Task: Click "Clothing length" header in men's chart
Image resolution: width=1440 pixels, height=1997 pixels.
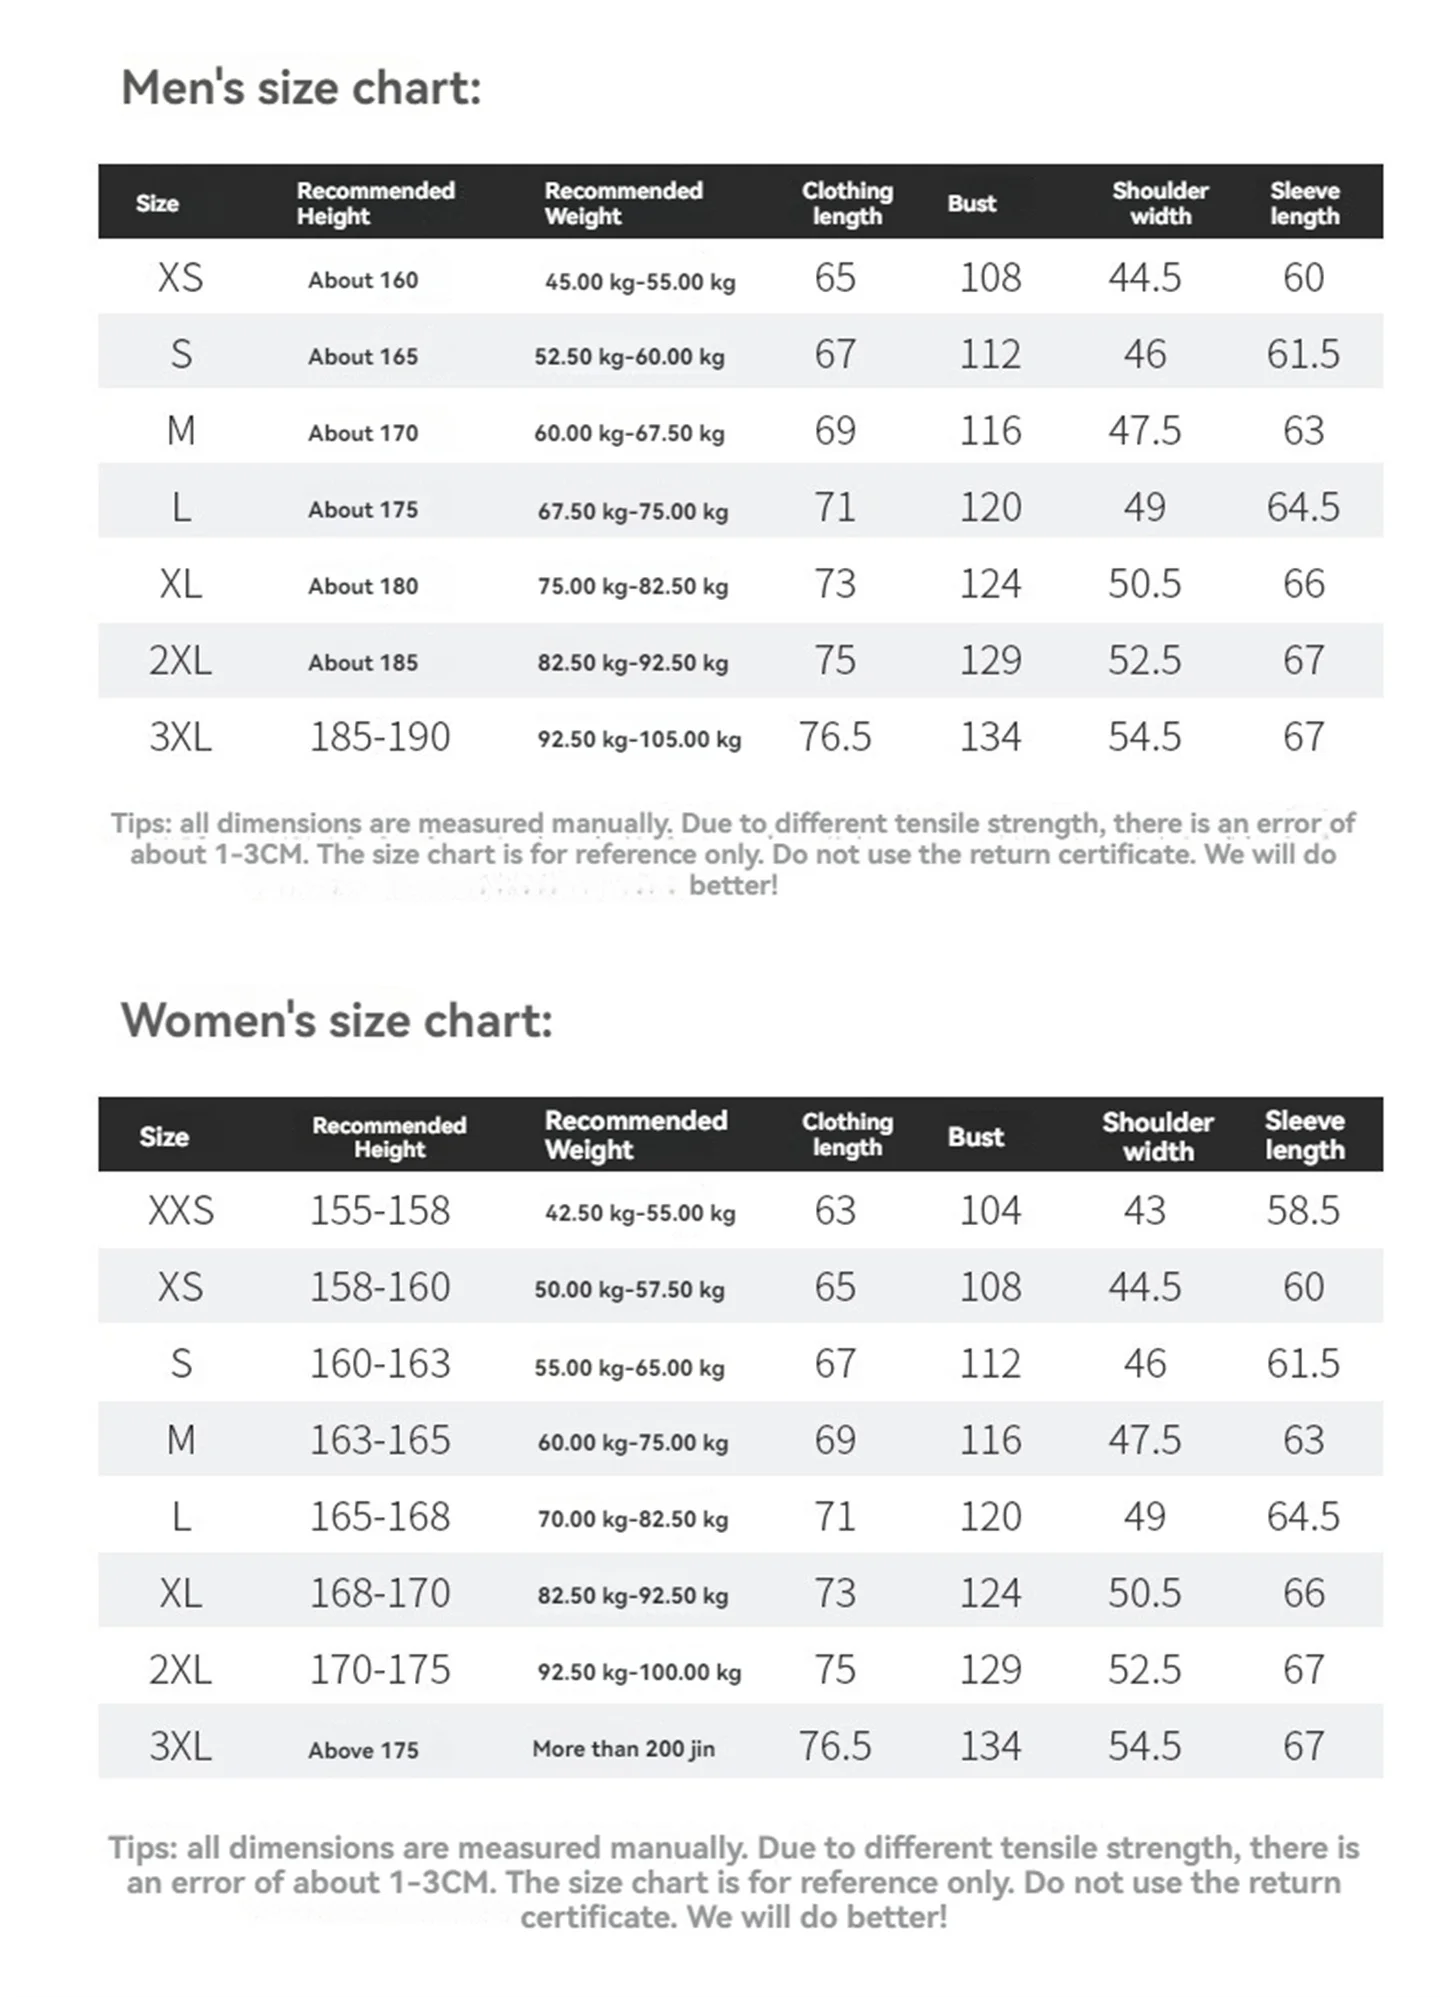Action: 847,203
